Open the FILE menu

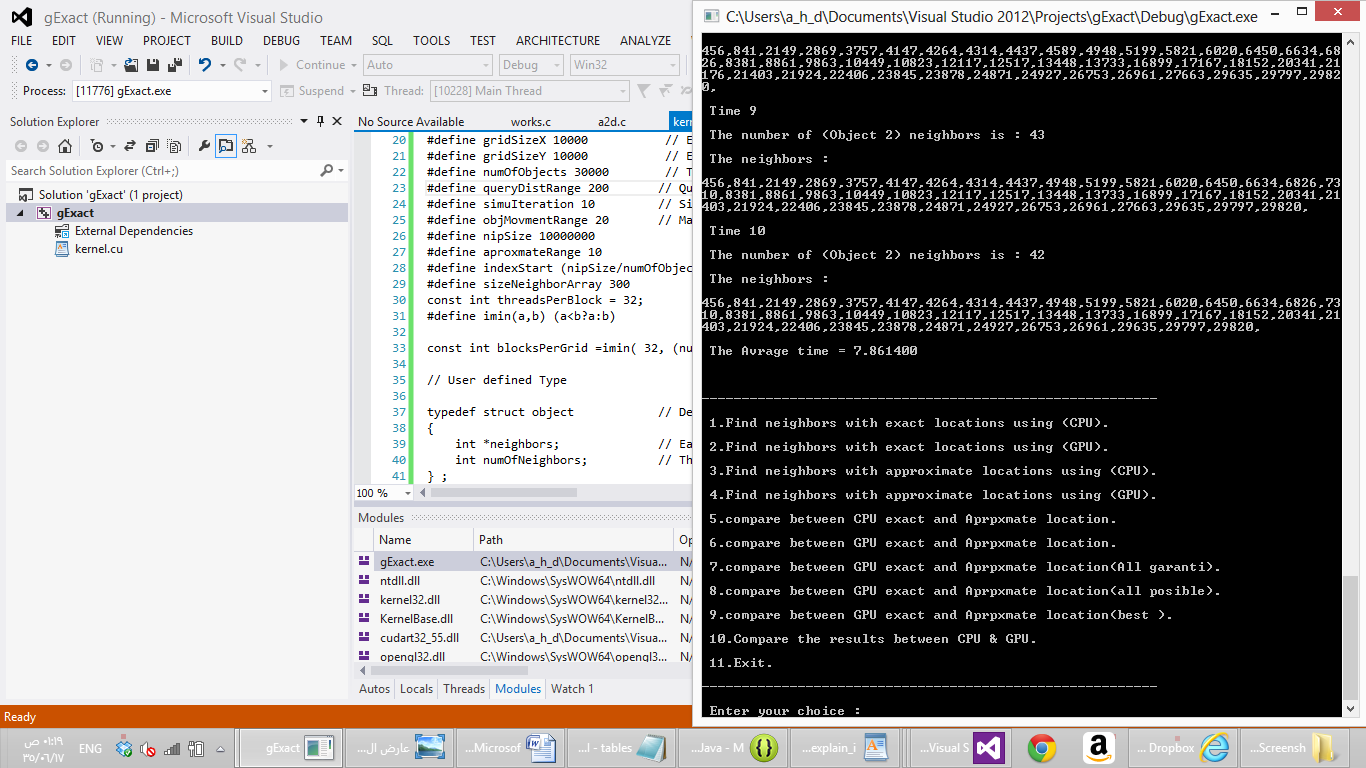(x=22, y=41)
